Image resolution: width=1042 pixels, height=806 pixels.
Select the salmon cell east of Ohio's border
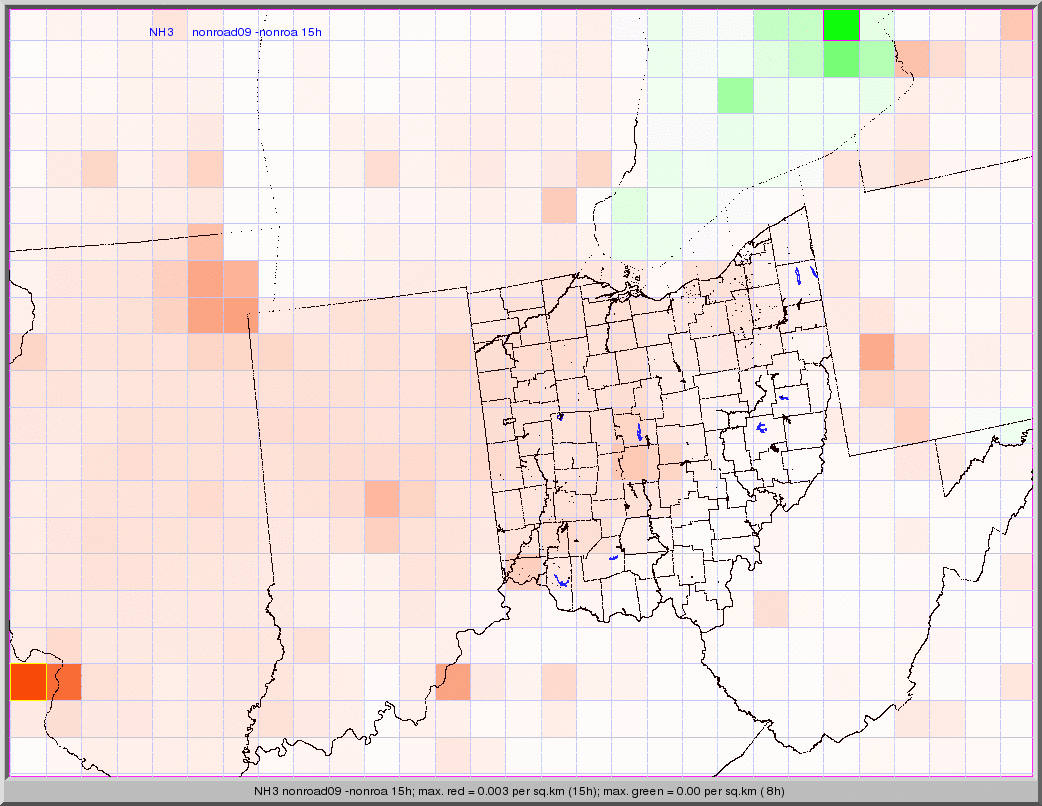pyautogui.click(x=877, y=352)
